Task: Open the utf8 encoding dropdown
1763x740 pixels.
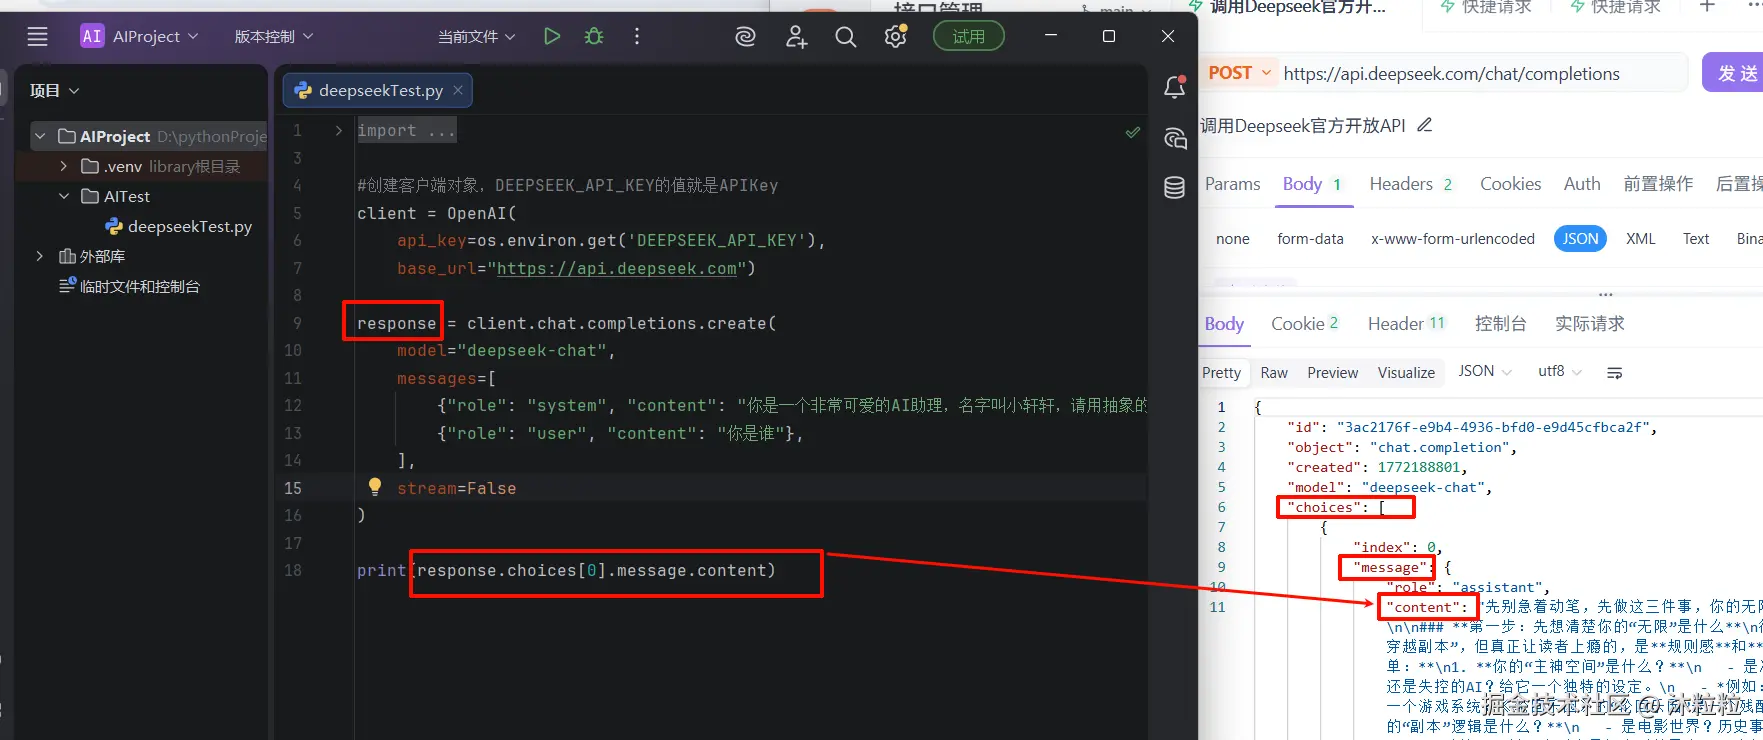Action: (1560, 372)
